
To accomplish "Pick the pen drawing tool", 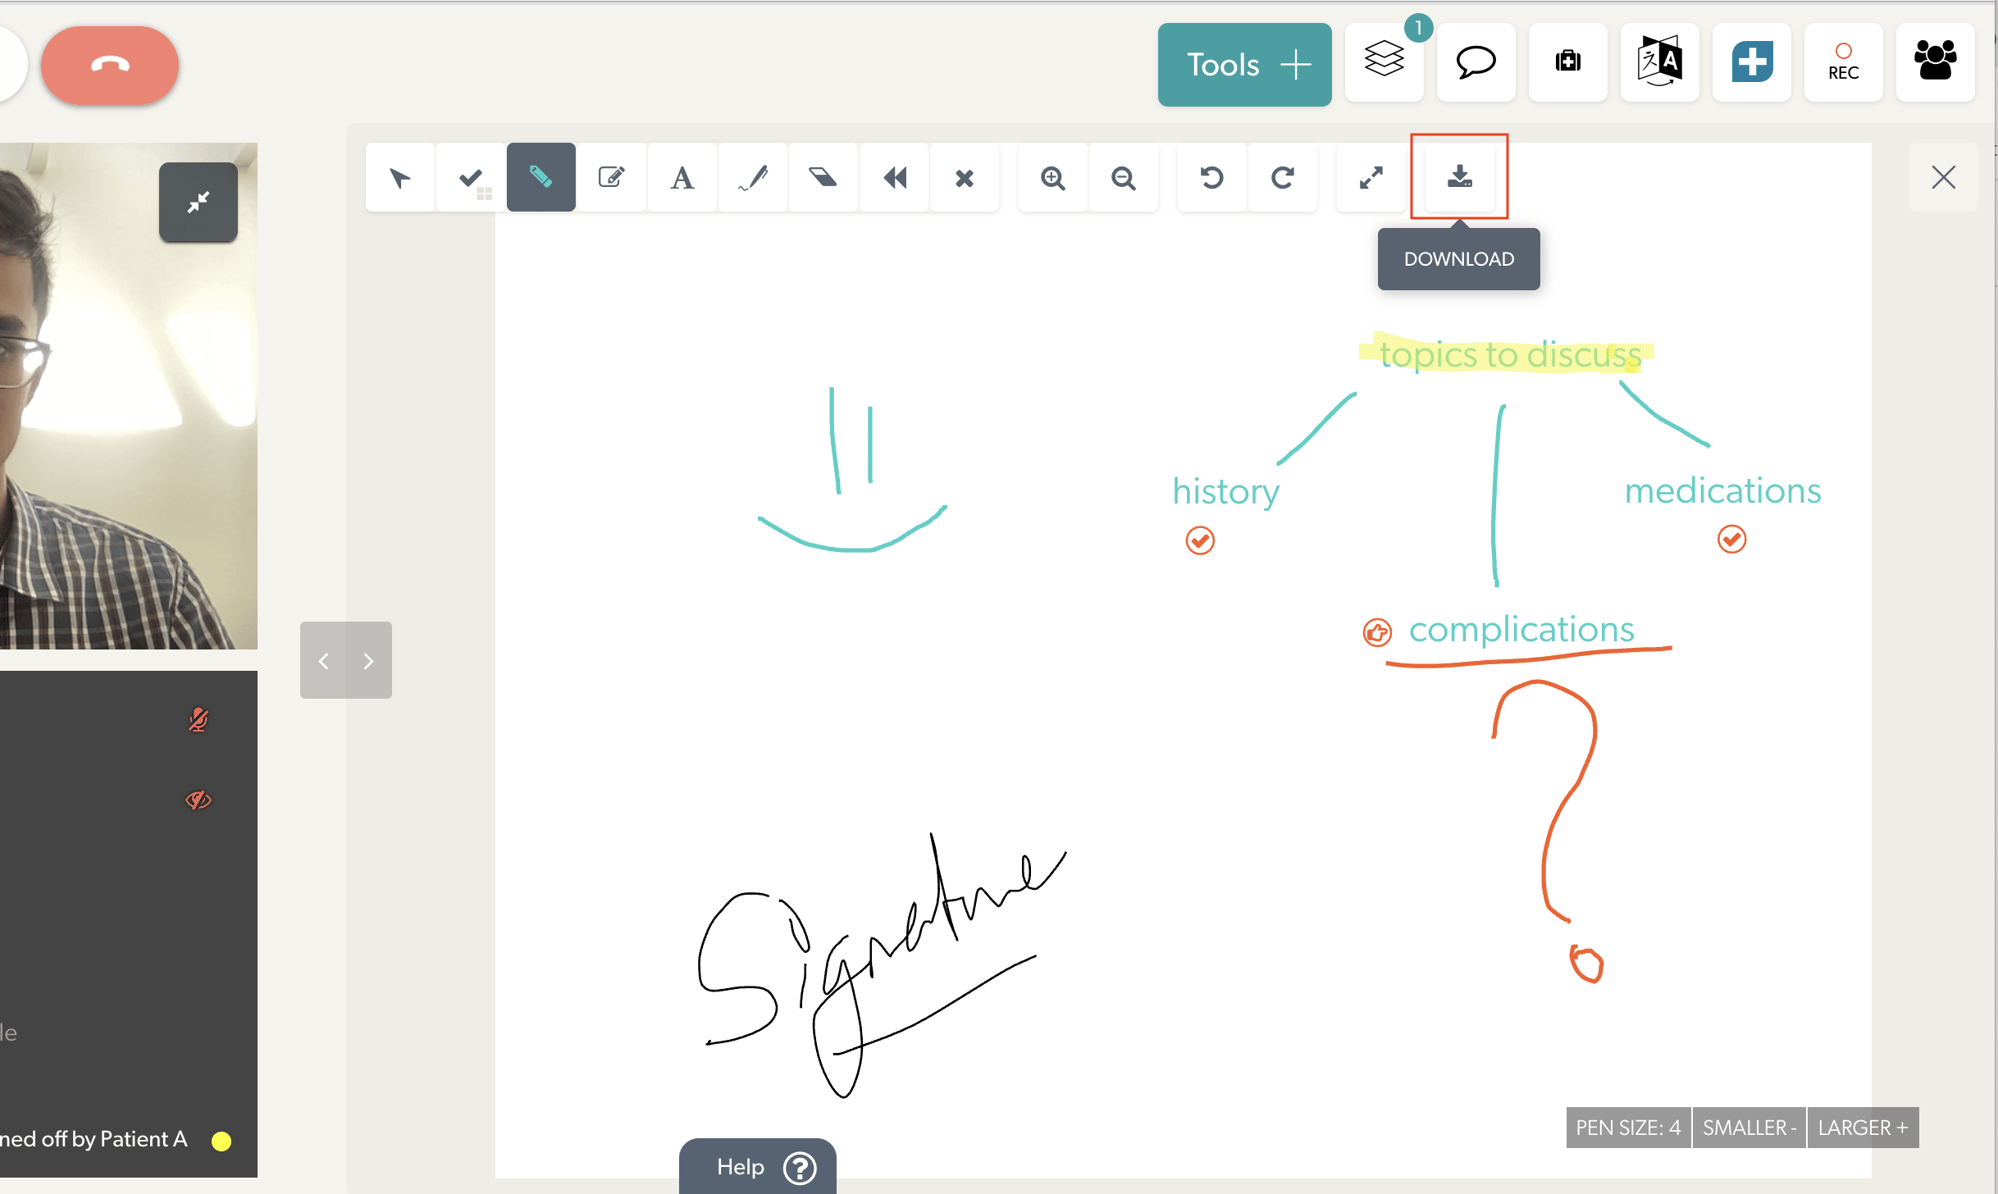I will coord(753,178).
